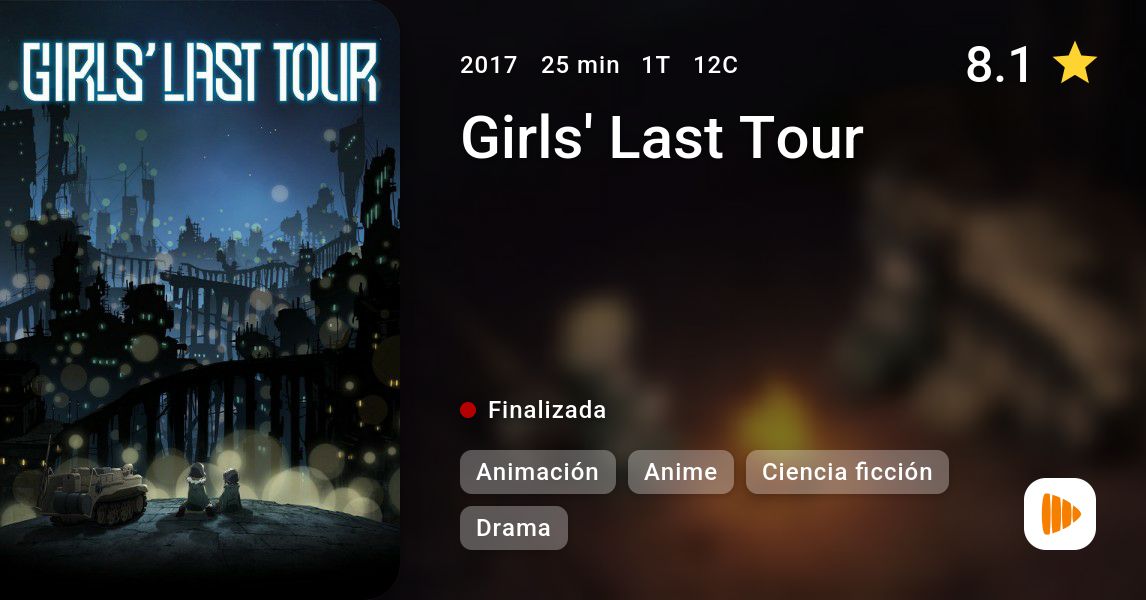The width and height of the screenshot is (1146, 600).
Task: Click the ruined city skyline on poster
Action: click(x=200, y=241)
